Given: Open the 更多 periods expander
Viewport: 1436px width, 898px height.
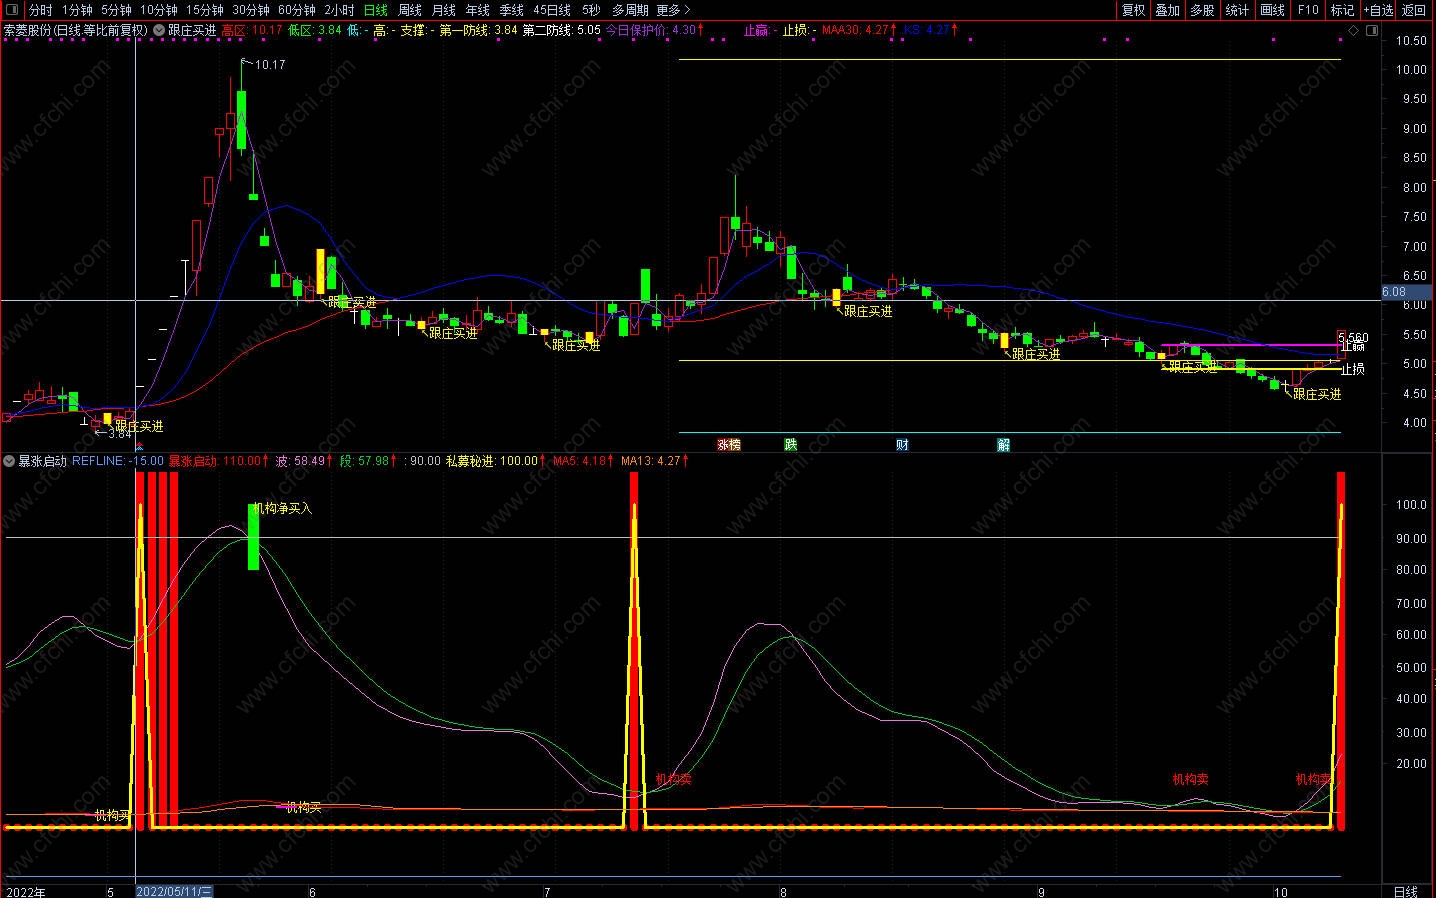Looking at the screenshot, I should coord(673,10).
